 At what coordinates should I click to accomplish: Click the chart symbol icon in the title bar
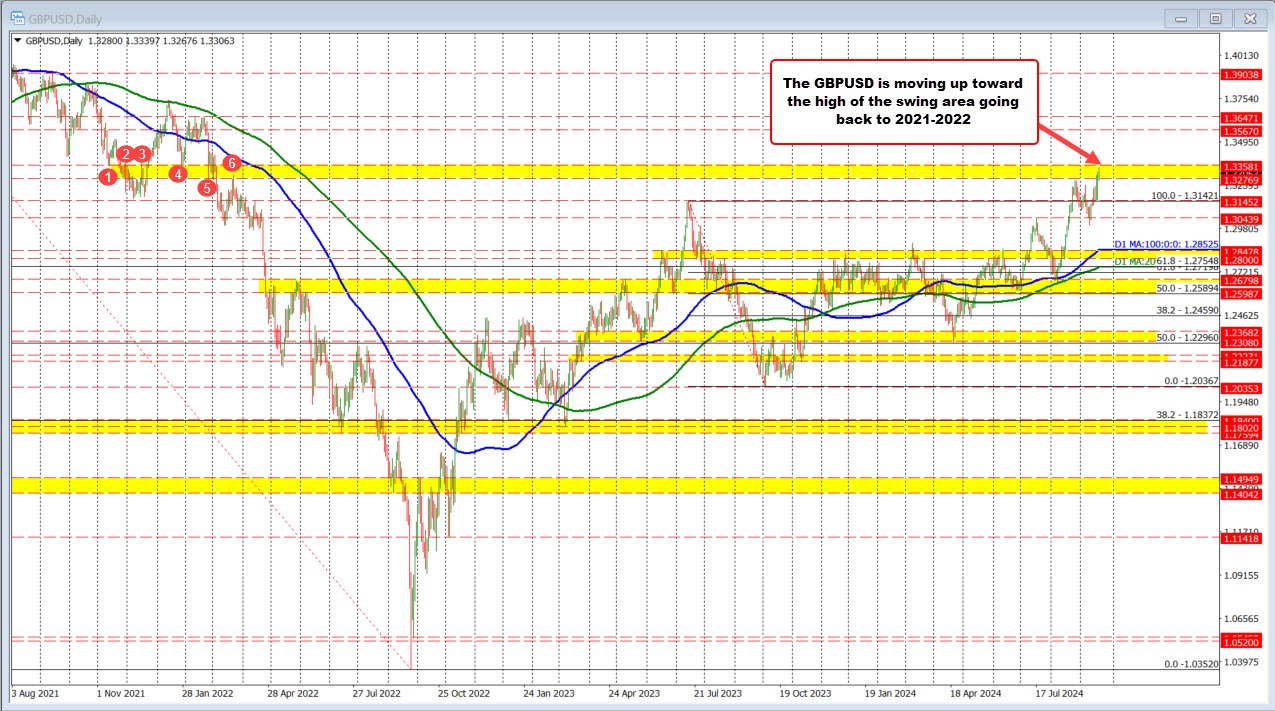click(18, 18)
